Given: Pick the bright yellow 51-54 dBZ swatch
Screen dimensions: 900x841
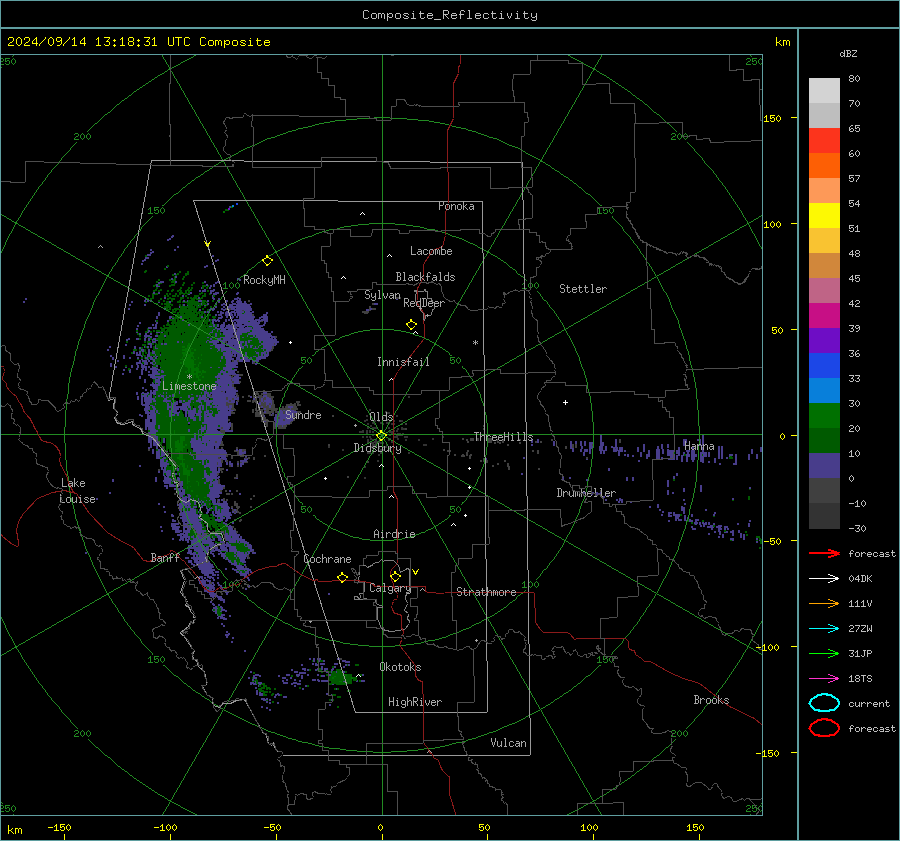Looking at the screenshot, I should 824,216.
